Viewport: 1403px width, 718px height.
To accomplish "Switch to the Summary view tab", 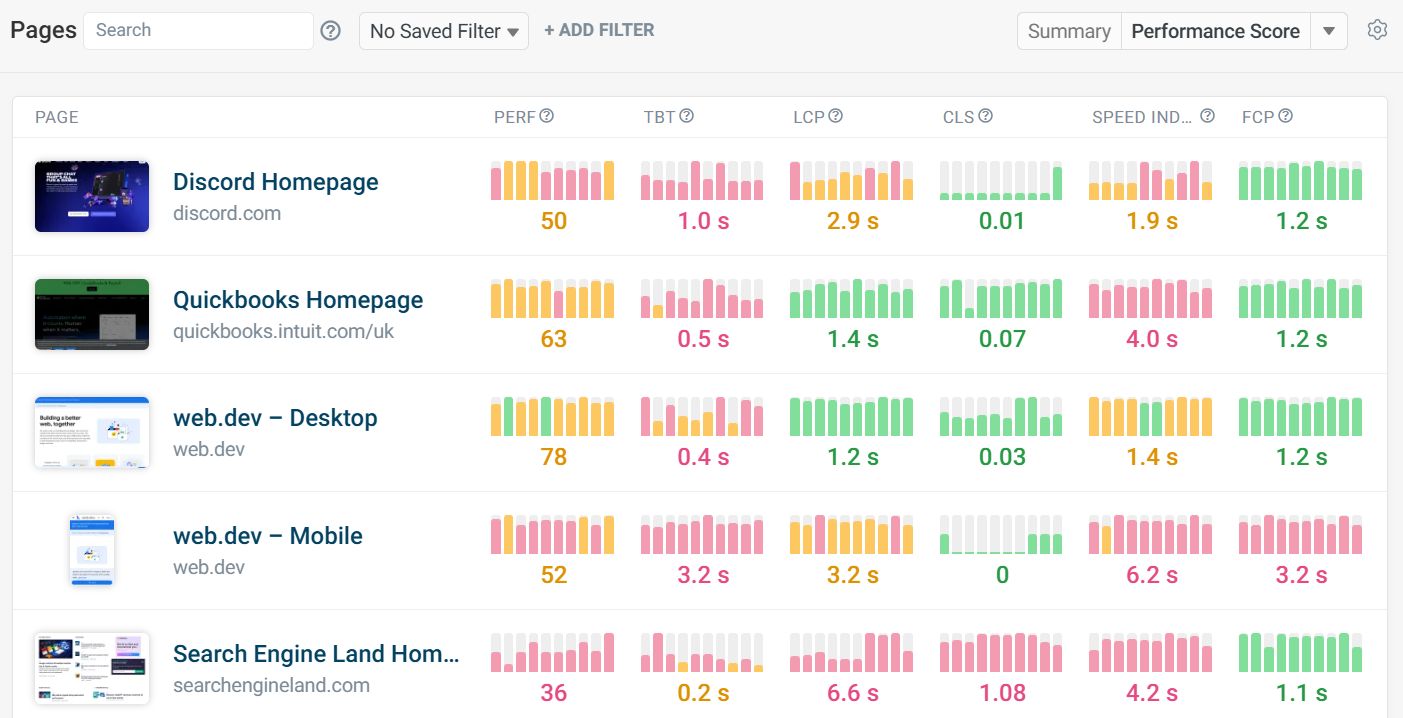I will coord(1069,31).
